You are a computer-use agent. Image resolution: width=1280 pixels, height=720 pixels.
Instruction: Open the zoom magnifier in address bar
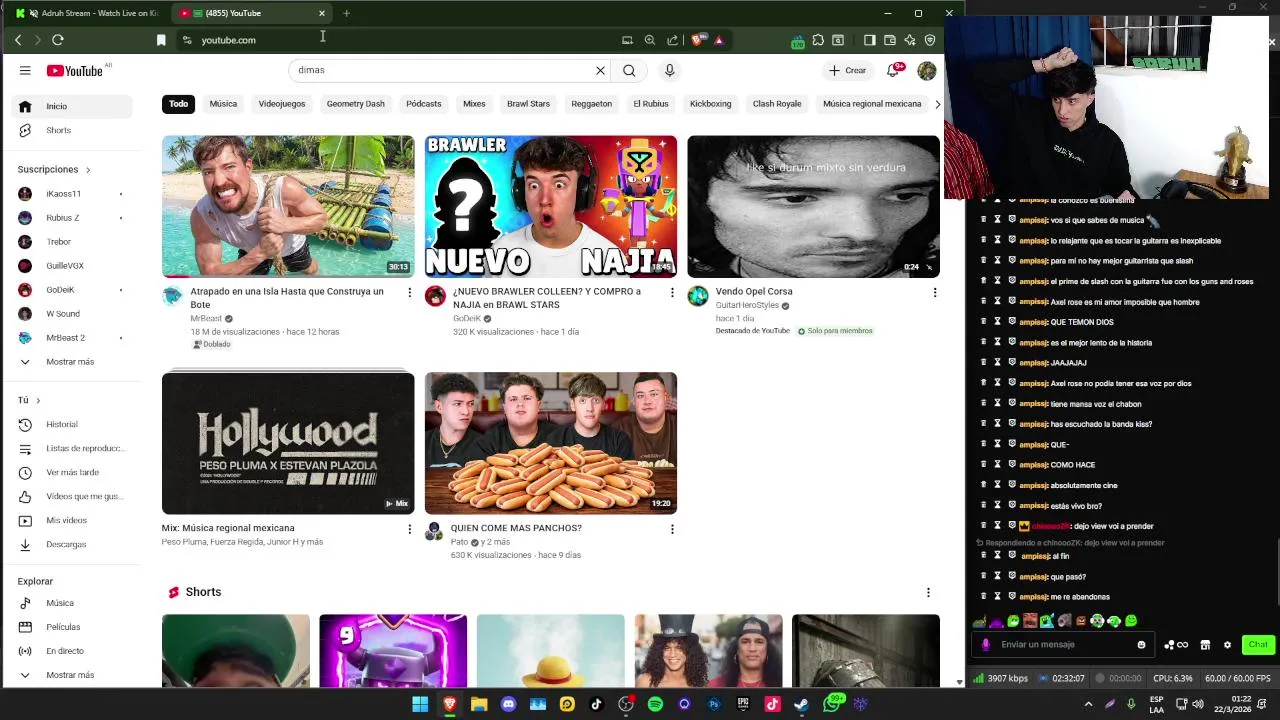(650, 40)
